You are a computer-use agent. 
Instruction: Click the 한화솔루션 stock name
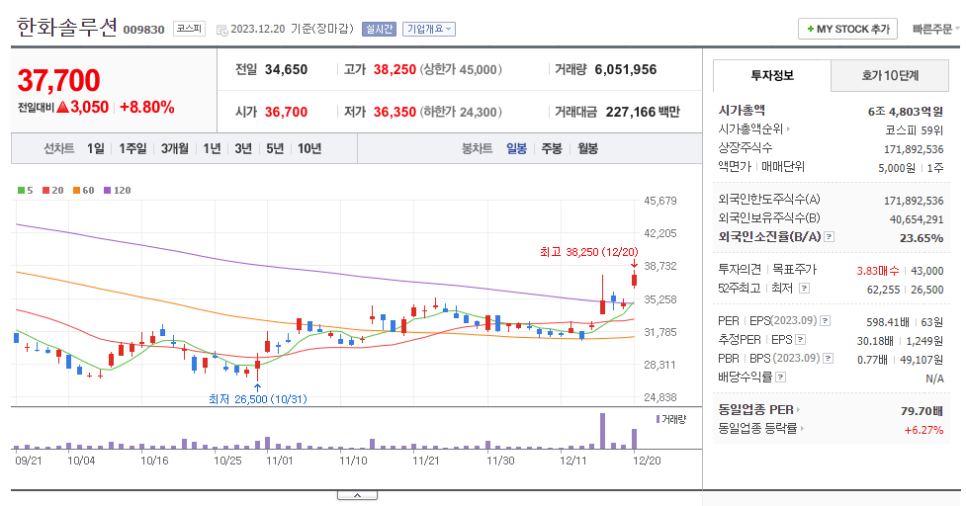pyautogui.click(x=67, y=28)
